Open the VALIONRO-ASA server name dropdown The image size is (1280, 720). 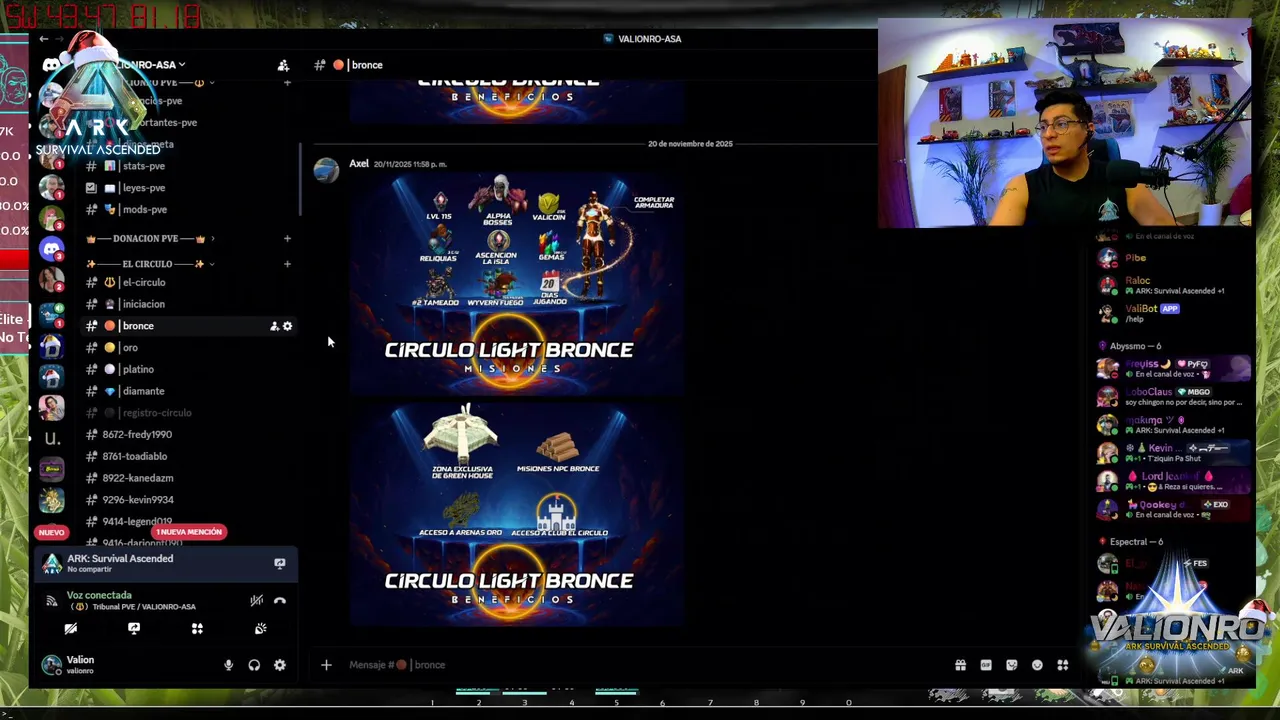point(150,65)
